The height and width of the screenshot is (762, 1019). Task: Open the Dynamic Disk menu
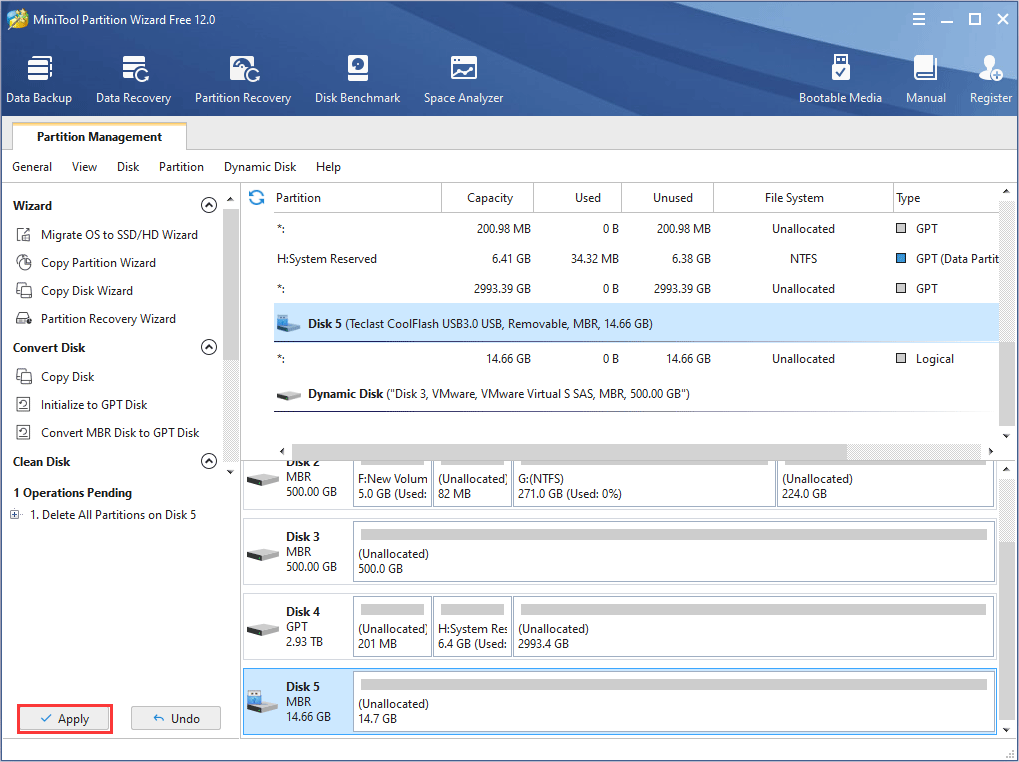[x=260, y=167]
